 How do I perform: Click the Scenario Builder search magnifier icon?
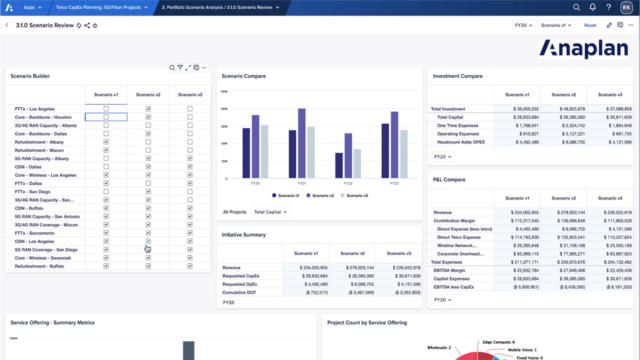(172, 68)
